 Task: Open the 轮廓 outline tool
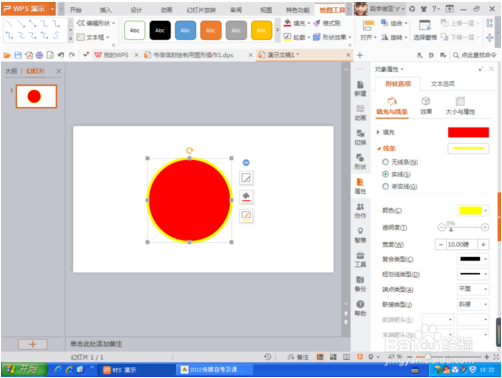287,37
